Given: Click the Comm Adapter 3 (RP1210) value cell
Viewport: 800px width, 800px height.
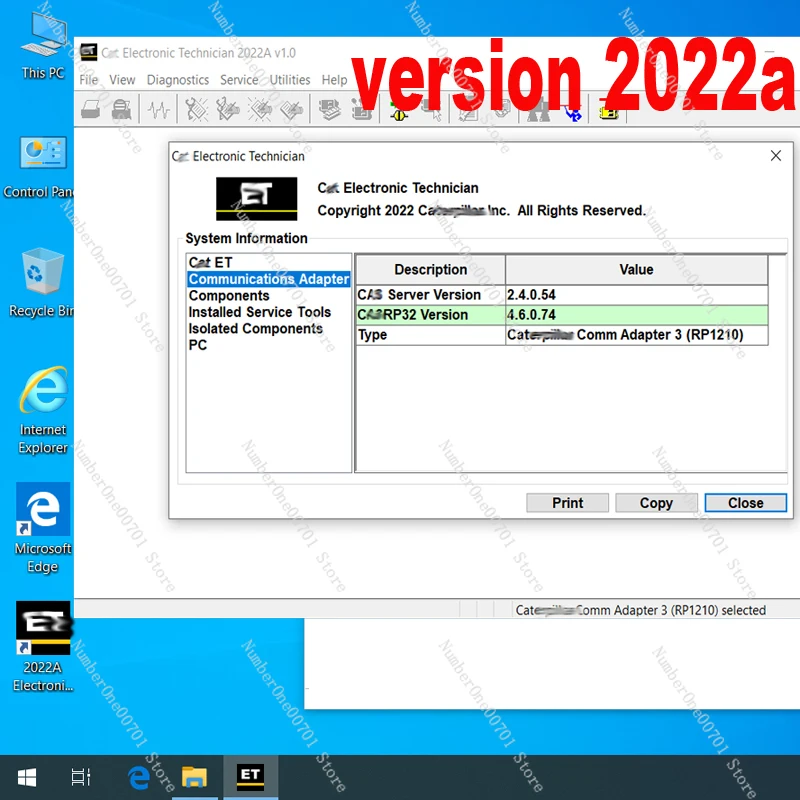Looking at the screenshot, I should (x=636, y=335).
